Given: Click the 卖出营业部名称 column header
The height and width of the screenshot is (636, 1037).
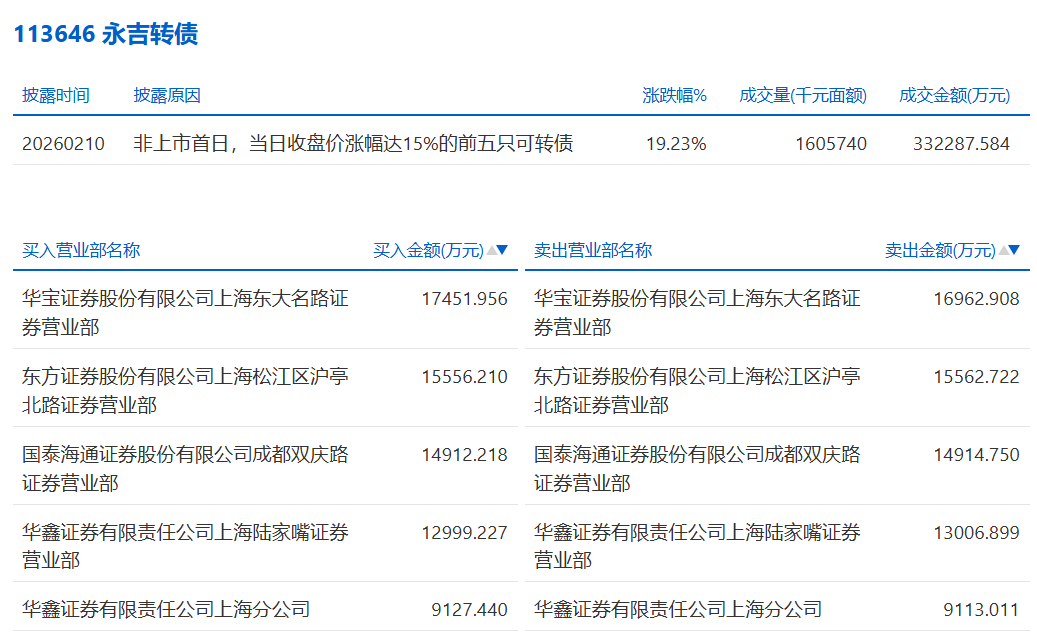Looking at the screenshot, I should 593,250.
